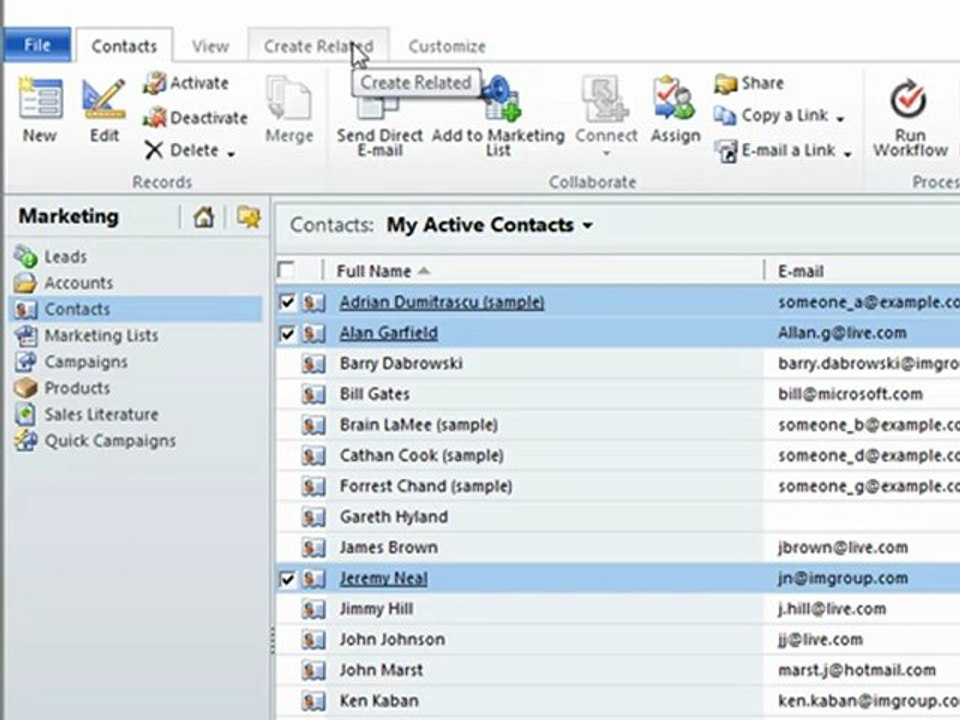Select the John Marst row
960x720 pixels.
click(618, 670)
